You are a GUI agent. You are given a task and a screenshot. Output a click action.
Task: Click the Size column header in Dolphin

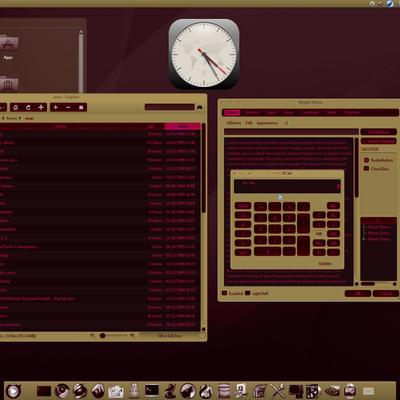[151, 126]
